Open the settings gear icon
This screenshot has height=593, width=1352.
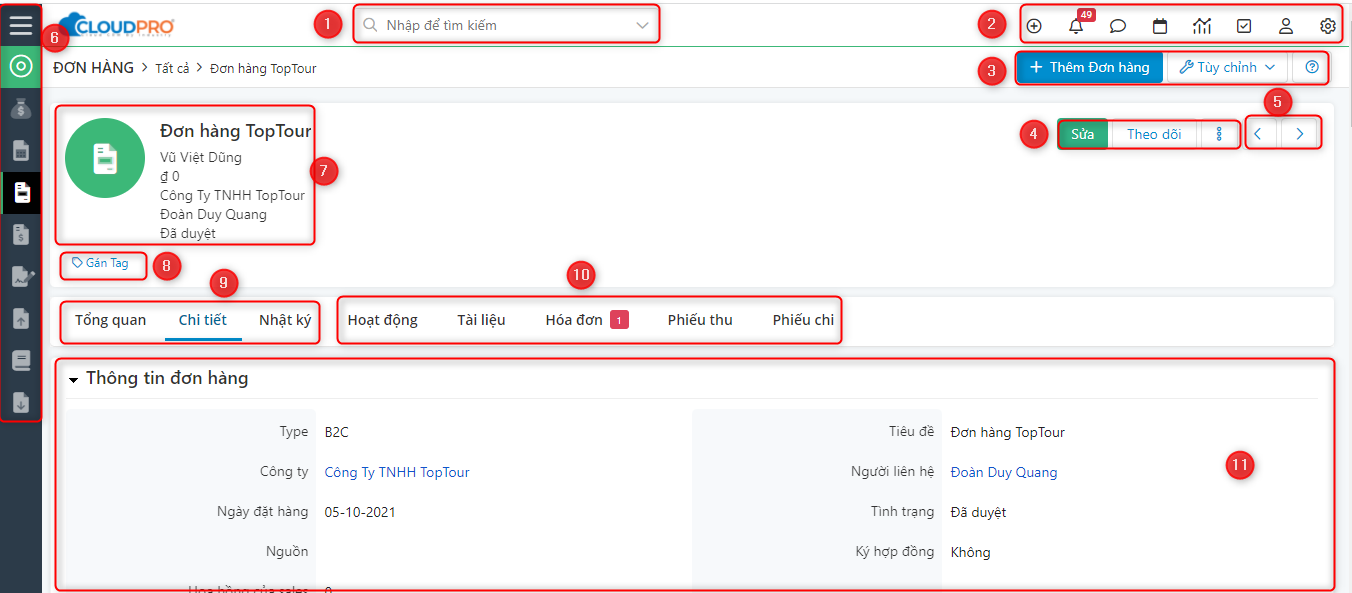(x=1328, y=26)
